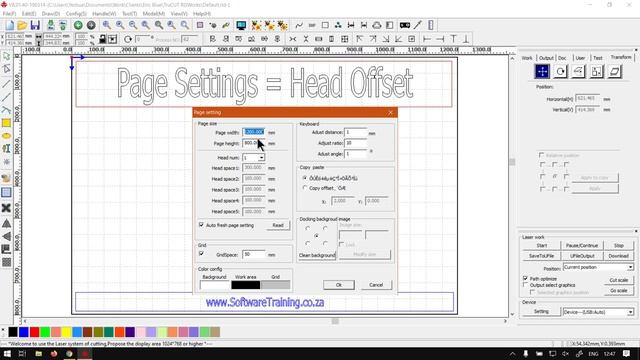This screenshot has width=640, height=360.
Task: Open the Draw menu
Action: click(51, 13)
